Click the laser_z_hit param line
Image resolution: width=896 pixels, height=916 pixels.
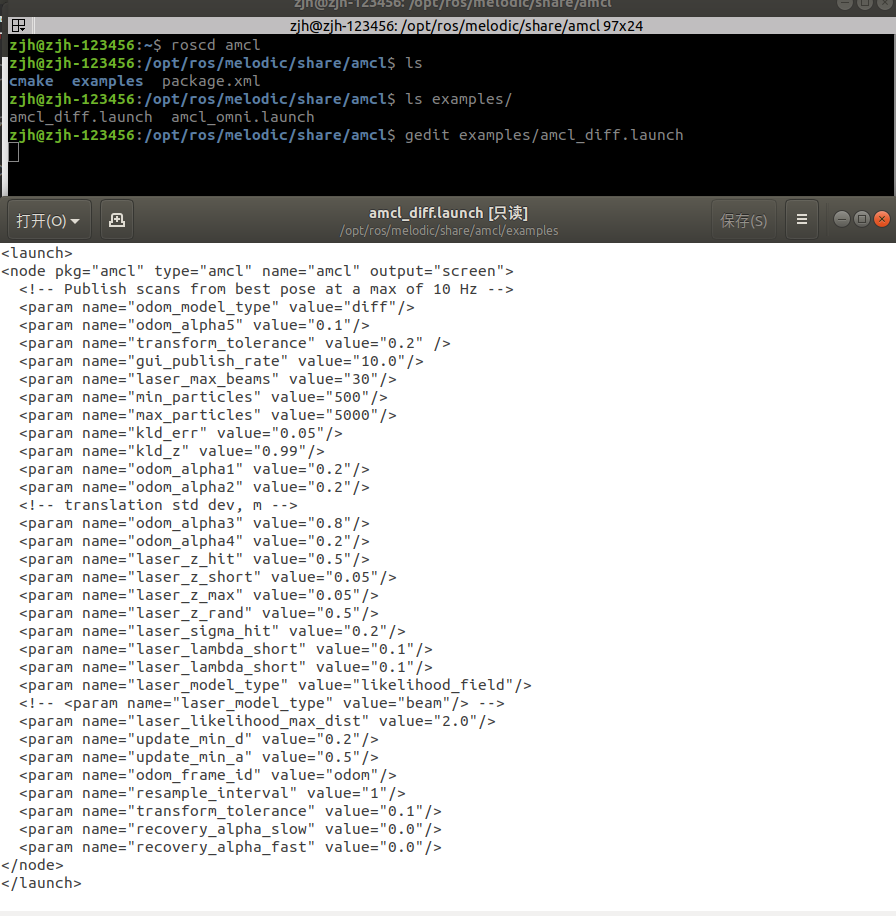tap(195, 559)
